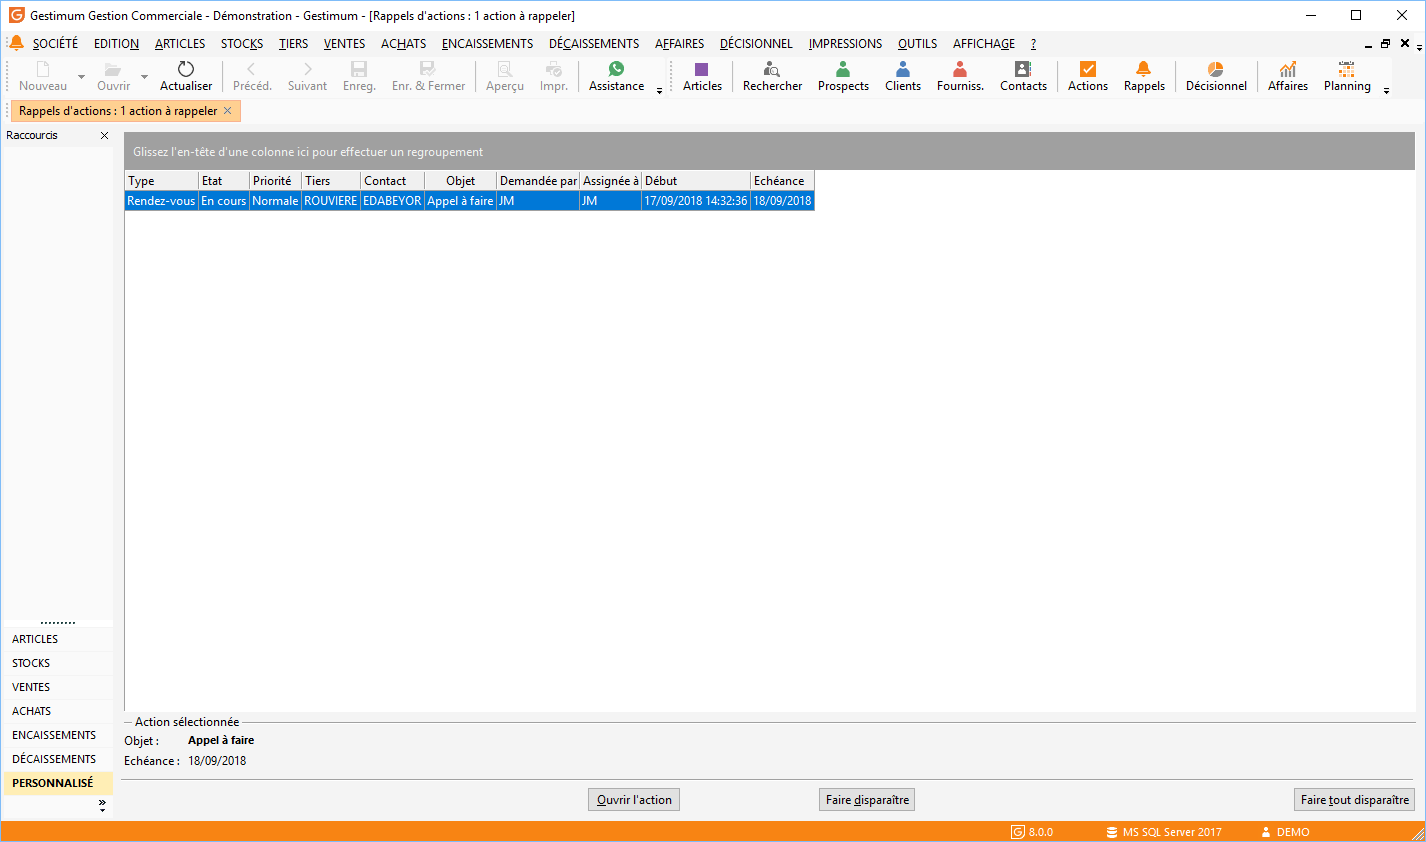Open the ARTICLES menu
Screen dimensions: 1426x842
(180, 44)
